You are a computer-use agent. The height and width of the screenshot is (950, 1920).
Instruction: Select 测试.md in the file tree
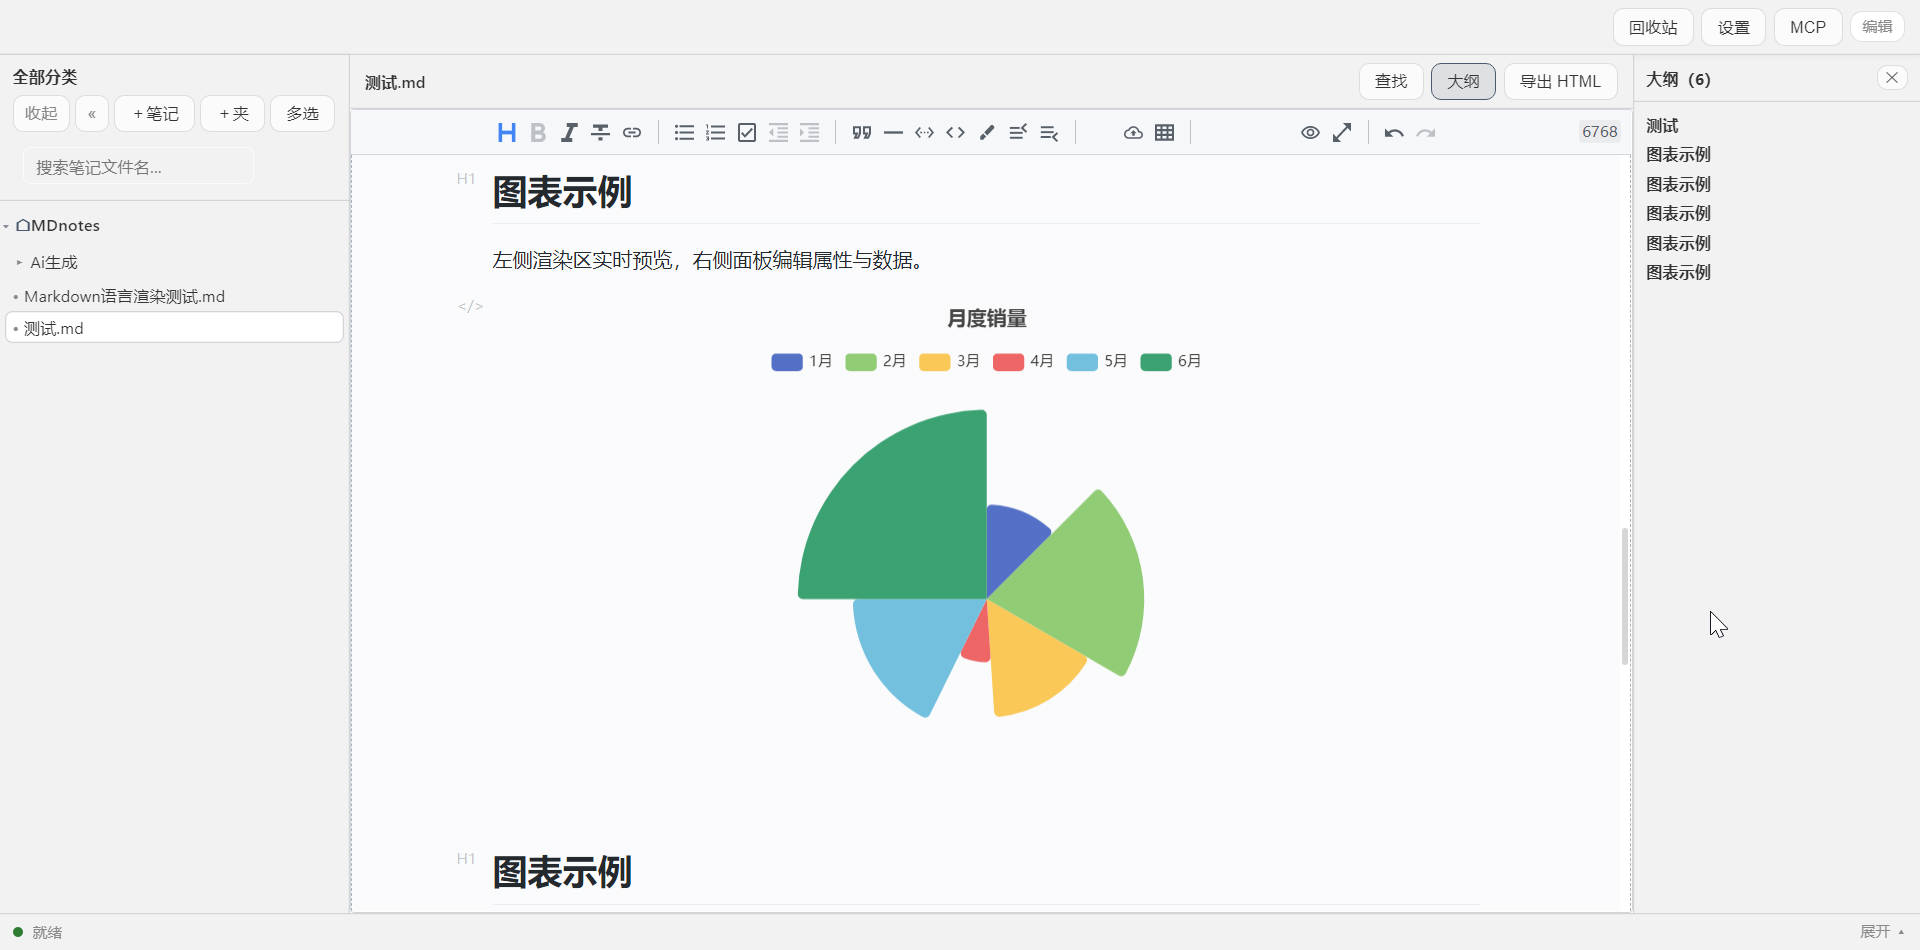(x=175, y=328)
